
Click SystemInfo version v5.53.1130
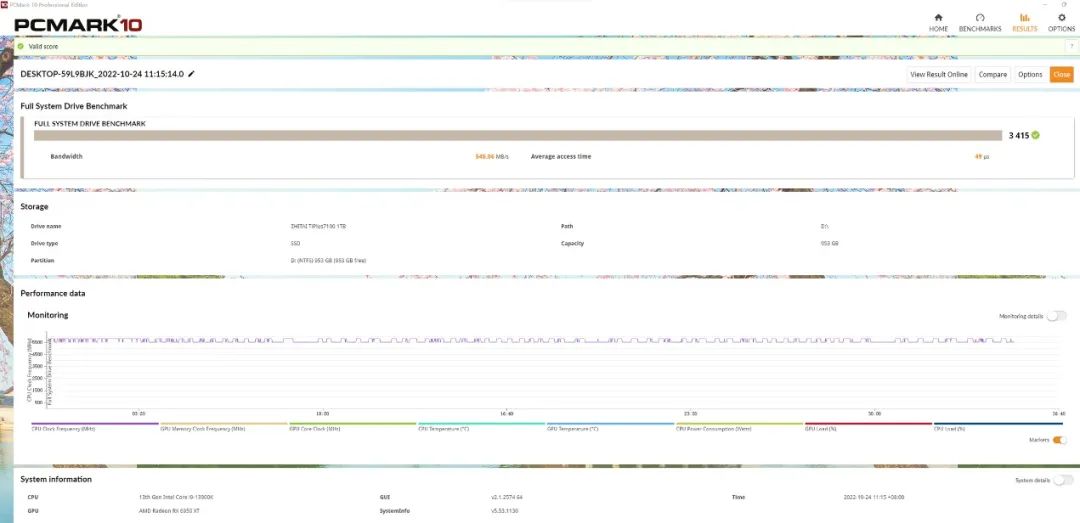[x=503, y=511]
